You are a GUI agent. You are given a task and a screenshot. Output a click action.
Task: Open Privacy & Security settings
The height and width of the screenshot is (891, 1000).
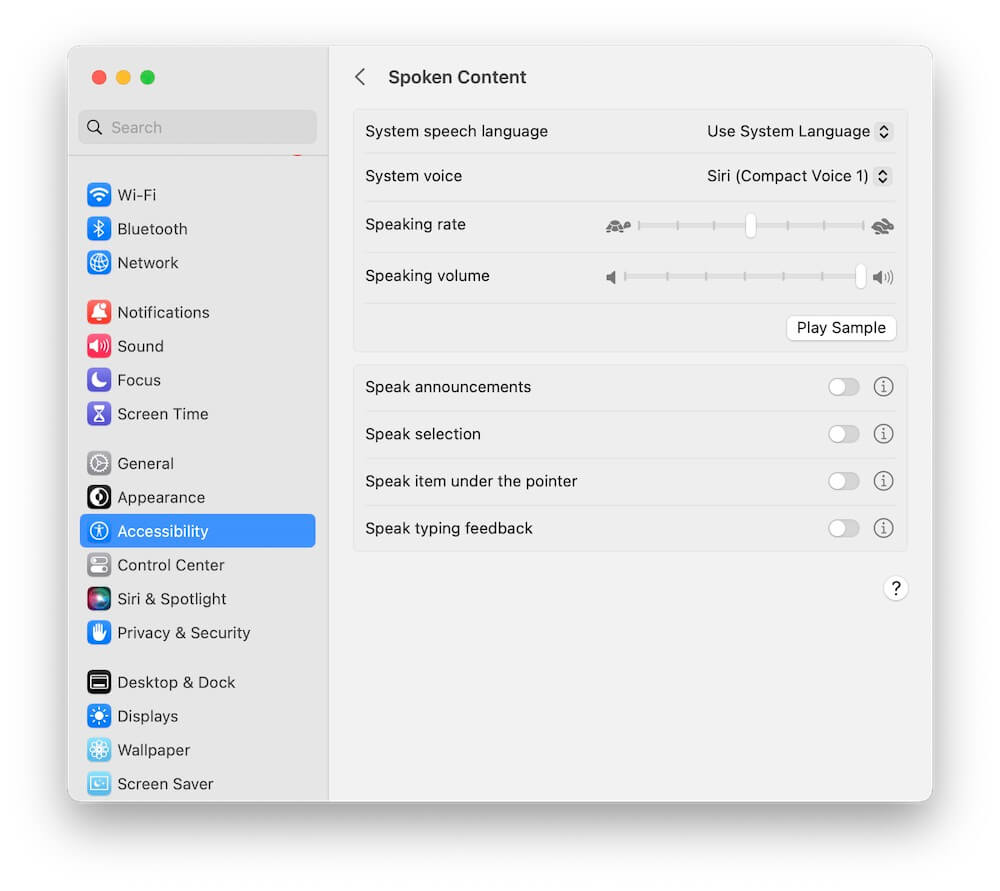coord(198,632)
